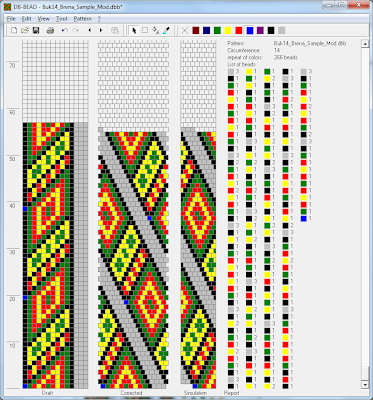Create a new pattern file
The width and height of the screenshot is (373, 400).
[x=14, y=31]
